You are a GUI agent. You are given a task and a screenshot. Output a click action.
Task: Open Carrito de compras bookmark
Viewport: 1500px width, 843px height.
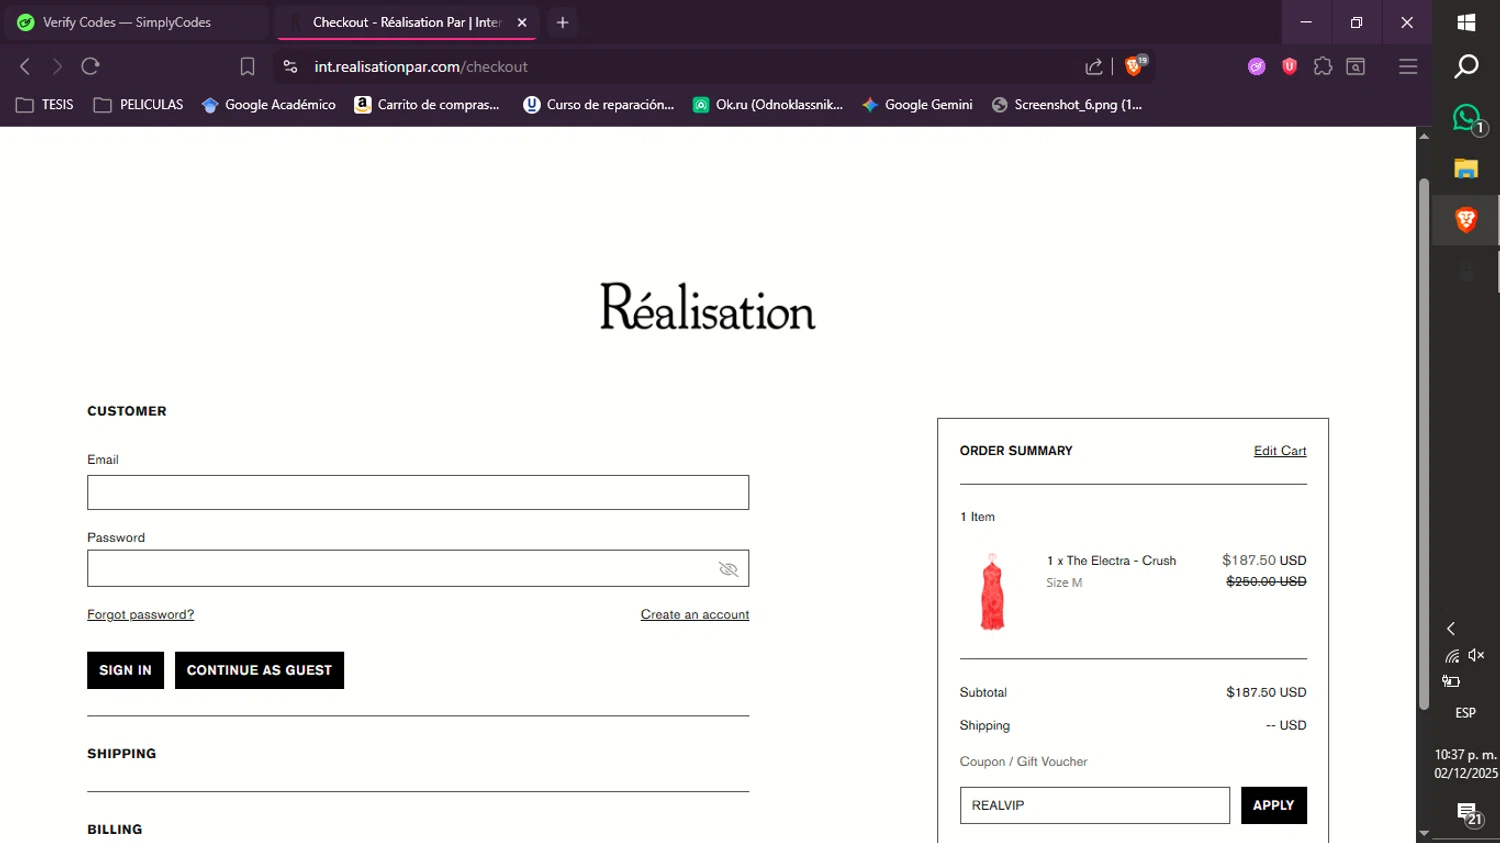coord(427,105)
